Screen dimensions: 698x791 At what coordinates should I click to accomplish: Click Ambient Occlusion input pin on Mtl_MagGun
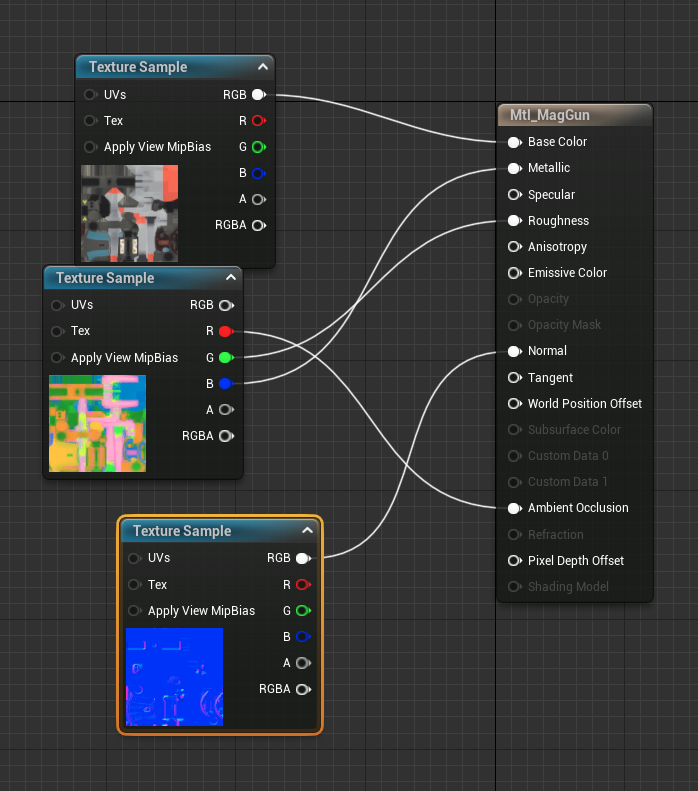(514, 508)
